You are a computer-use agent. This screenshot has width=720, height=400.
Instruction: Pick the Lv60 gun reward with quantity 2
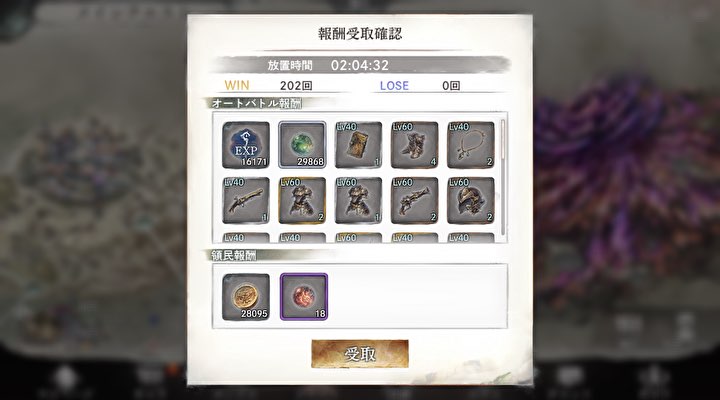pos(414,201)
